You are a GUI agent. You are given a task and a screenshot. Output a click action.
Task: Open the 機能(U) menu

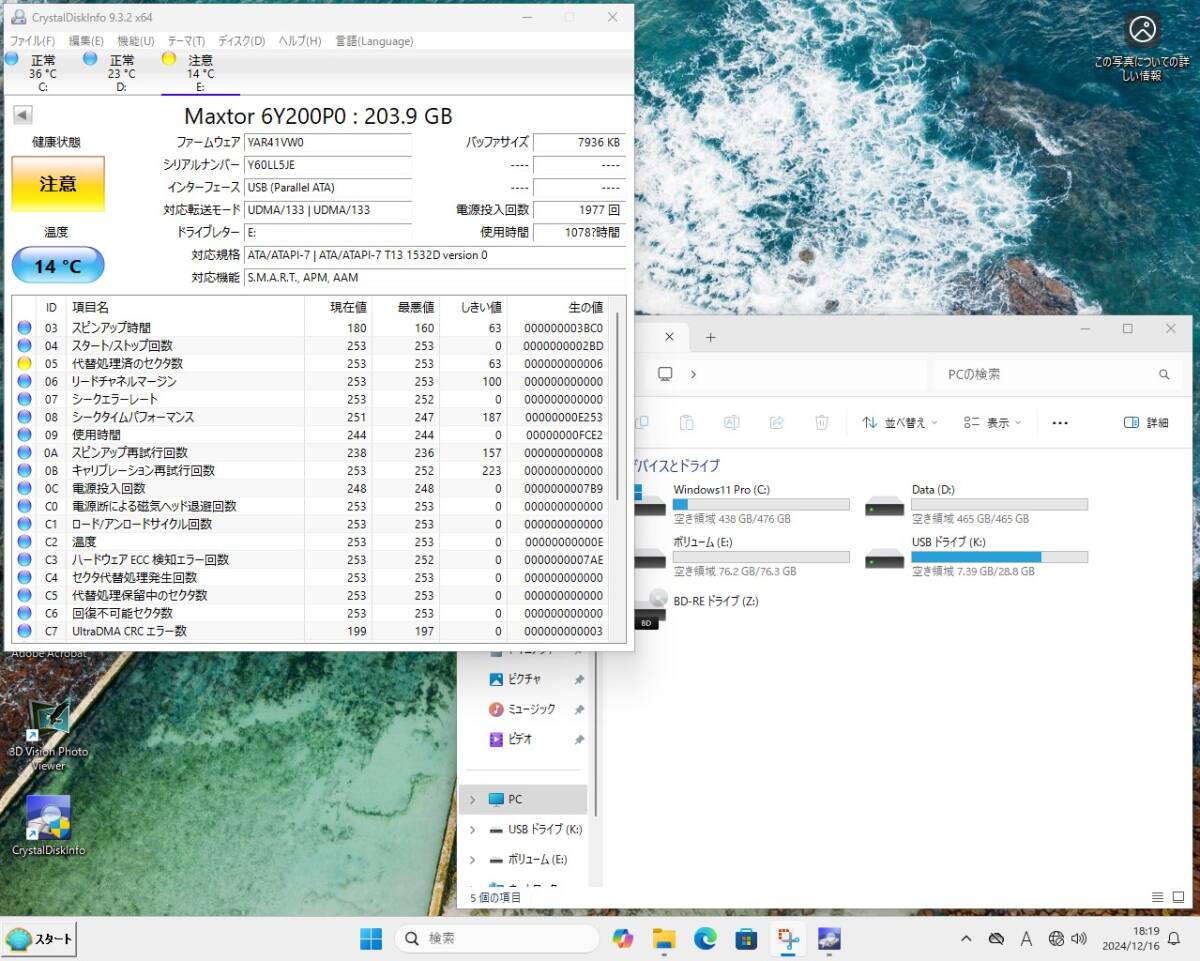(x=135, y=41)
